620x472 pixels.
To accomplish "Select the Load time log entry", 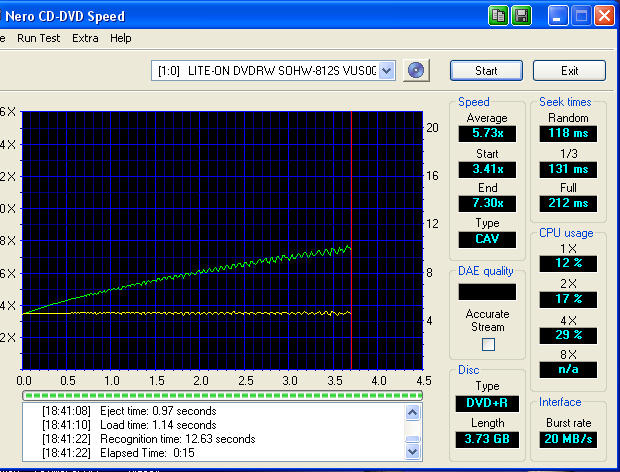I will (129, 425).
